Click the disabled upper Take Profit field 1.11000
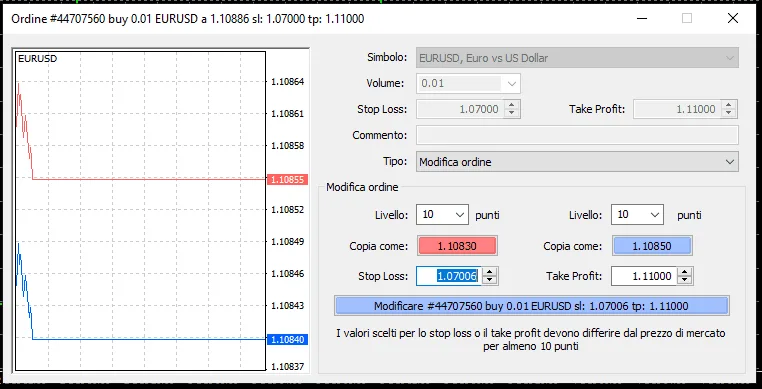The width and height of the screenshot is (762, 389). tap(677, 109)
